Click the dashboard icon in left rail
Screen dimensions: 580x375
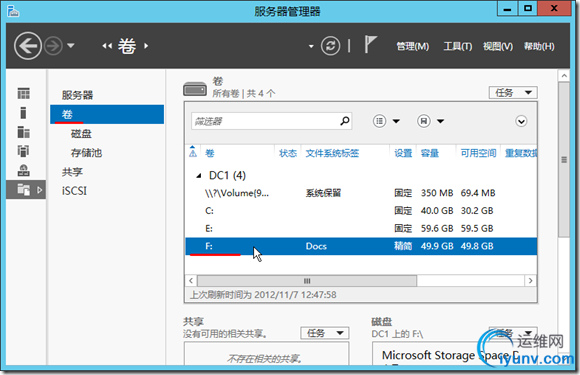tap(24, 94)
